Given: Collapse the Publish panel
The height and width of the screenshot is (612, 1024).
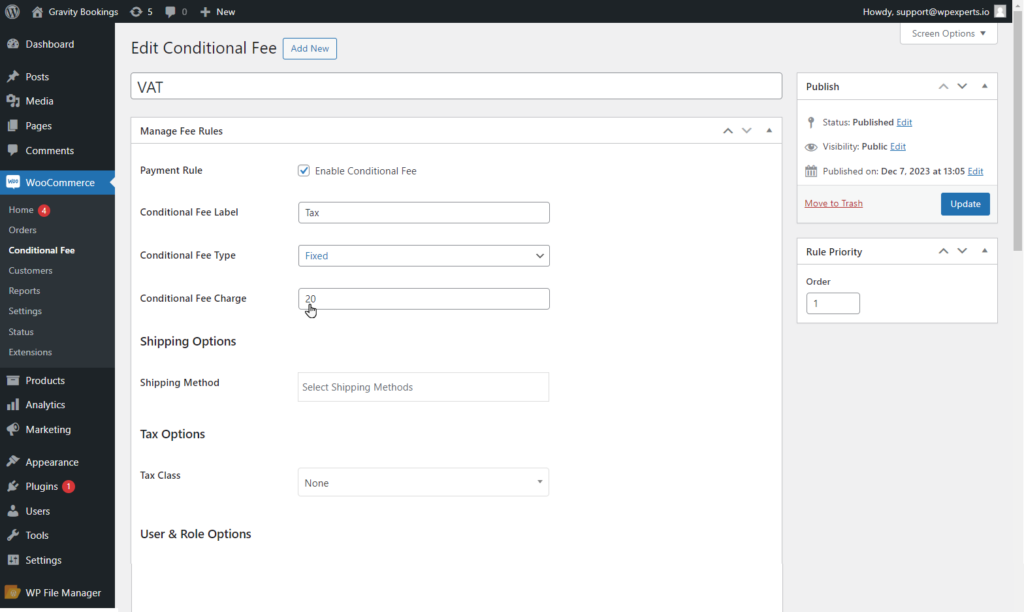Looking at the screenshot, I should [985, 86].
